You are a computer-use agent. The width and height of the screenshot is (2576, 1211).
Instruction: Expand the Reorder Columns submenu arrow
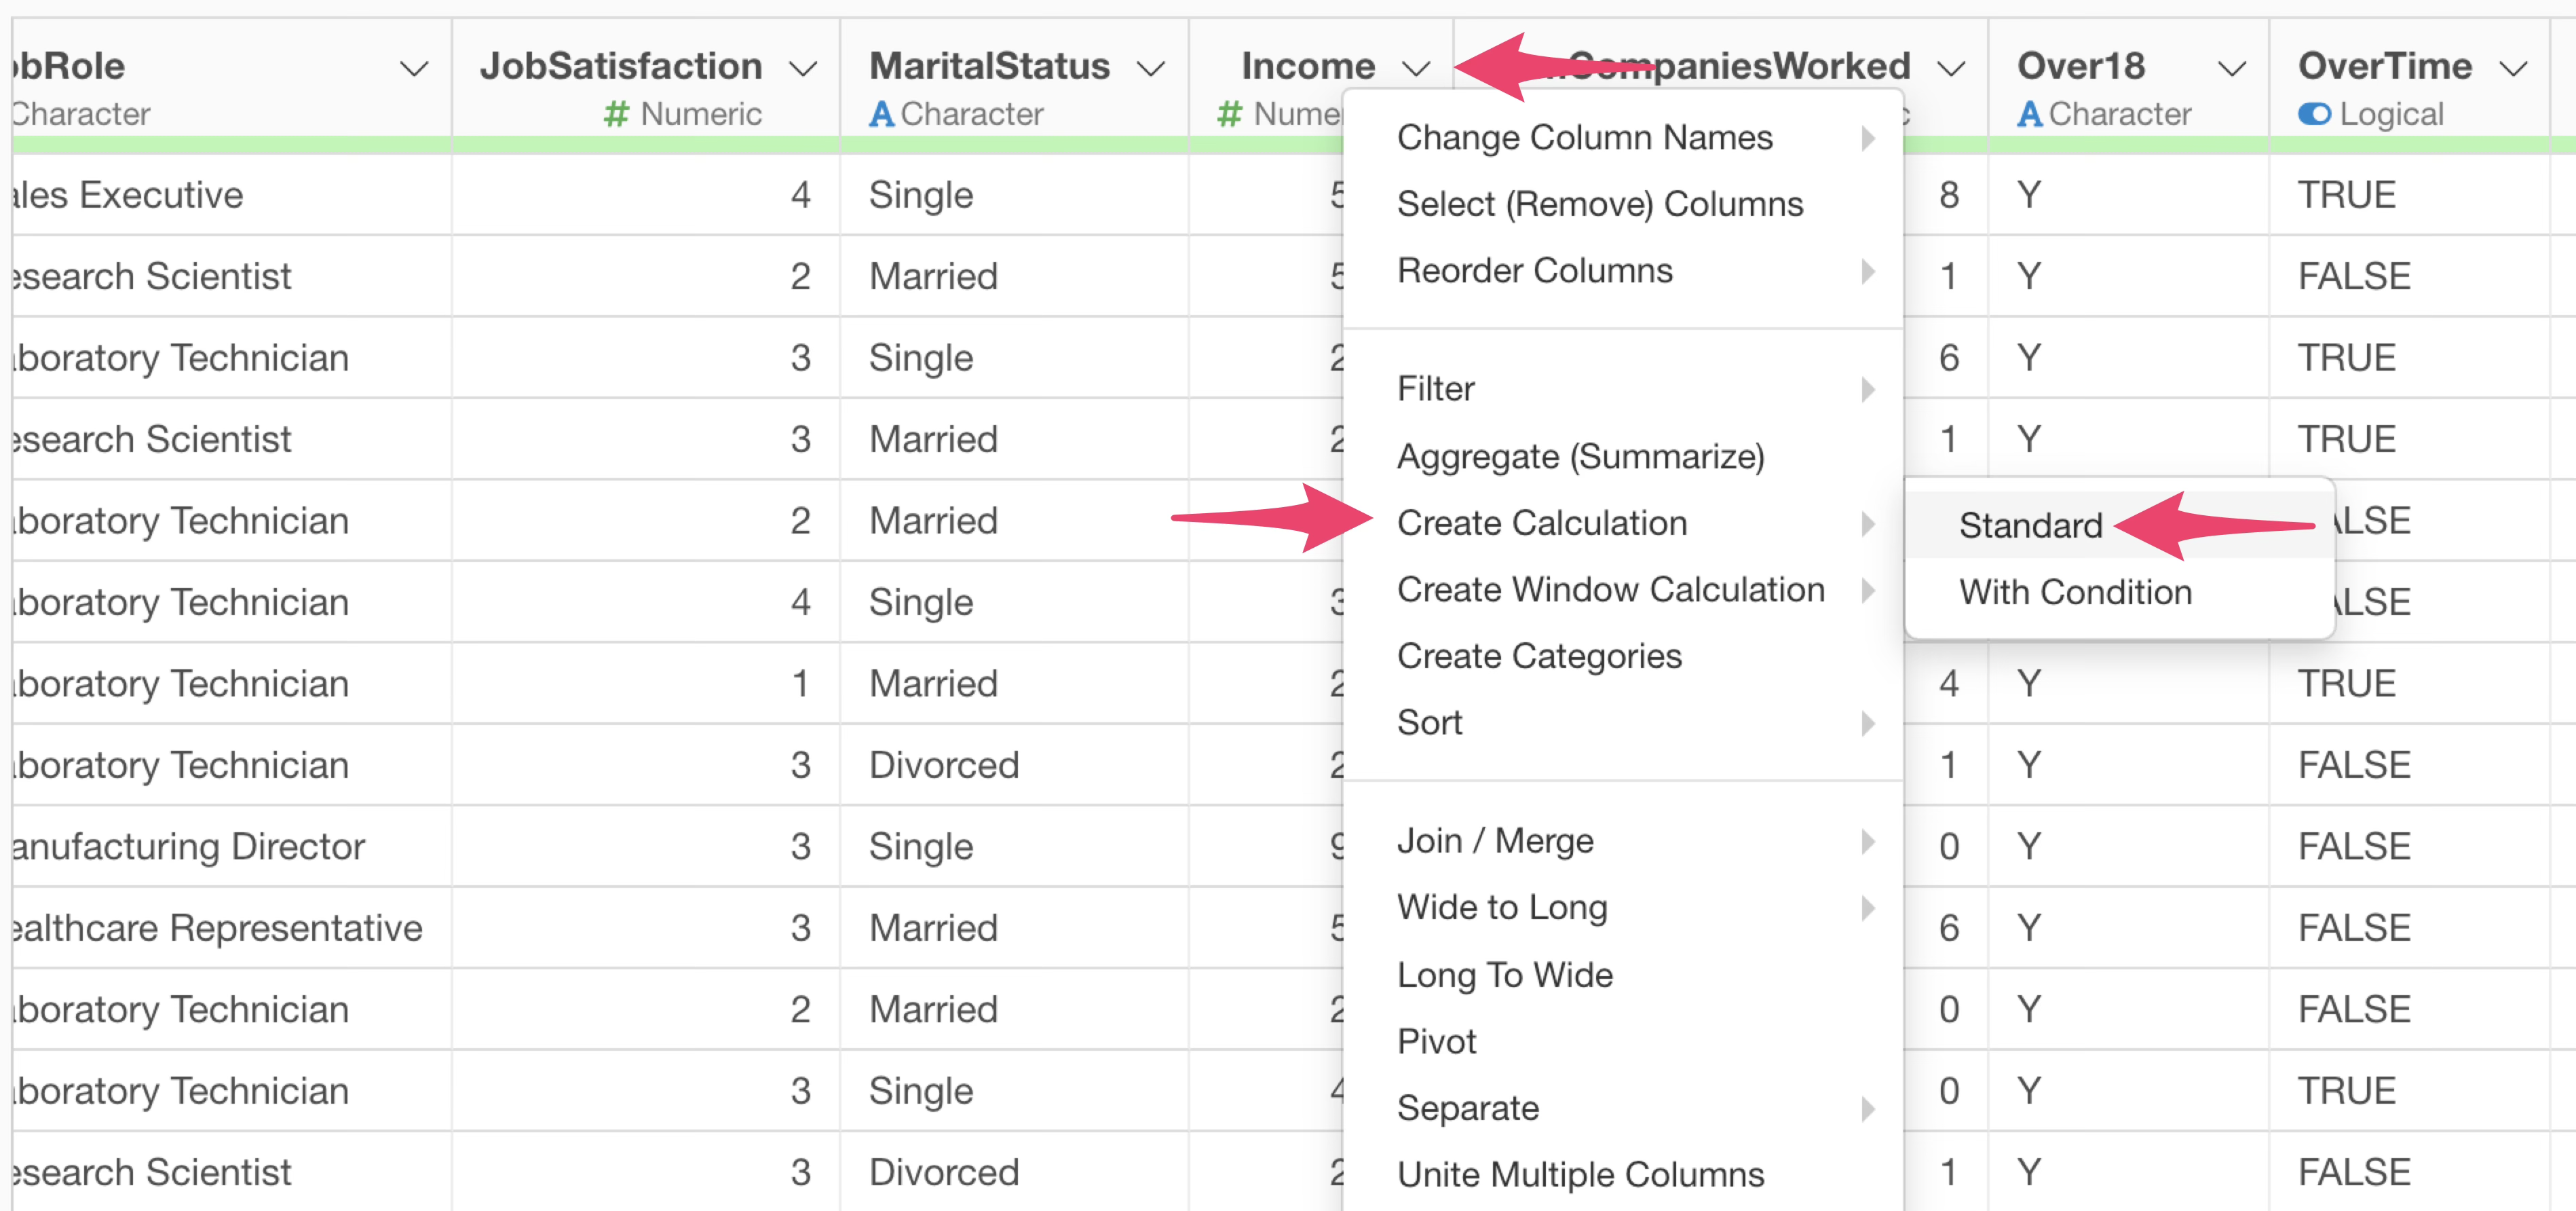tap(1868, 271)
